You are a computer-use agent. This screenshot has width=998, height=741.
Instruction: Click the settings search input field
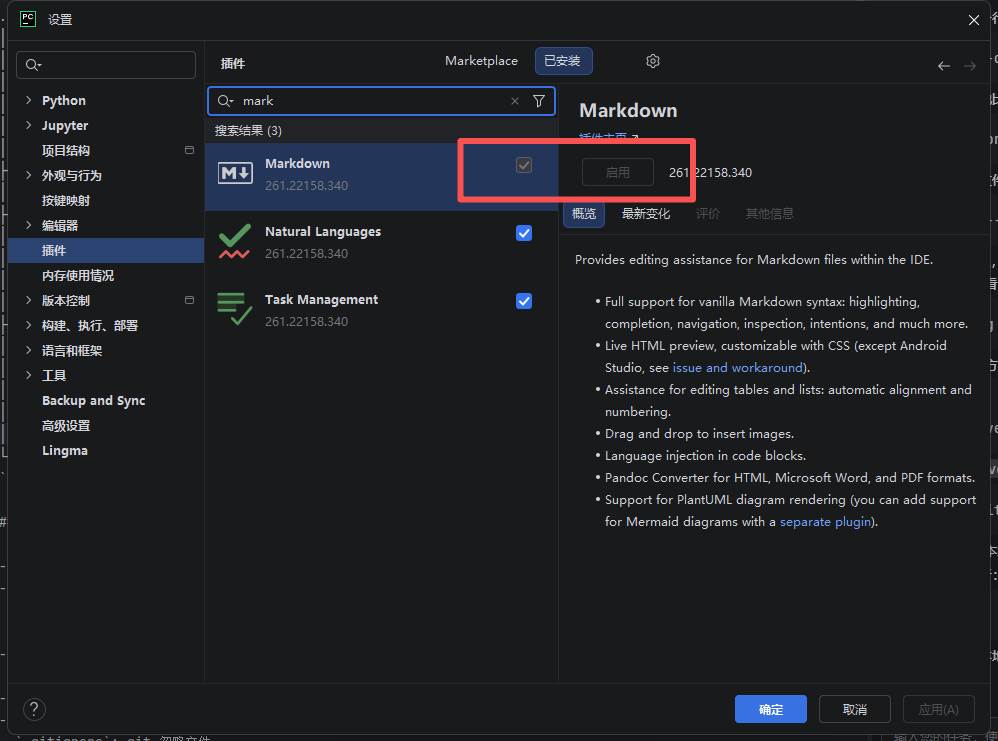[x=106, y=65]
